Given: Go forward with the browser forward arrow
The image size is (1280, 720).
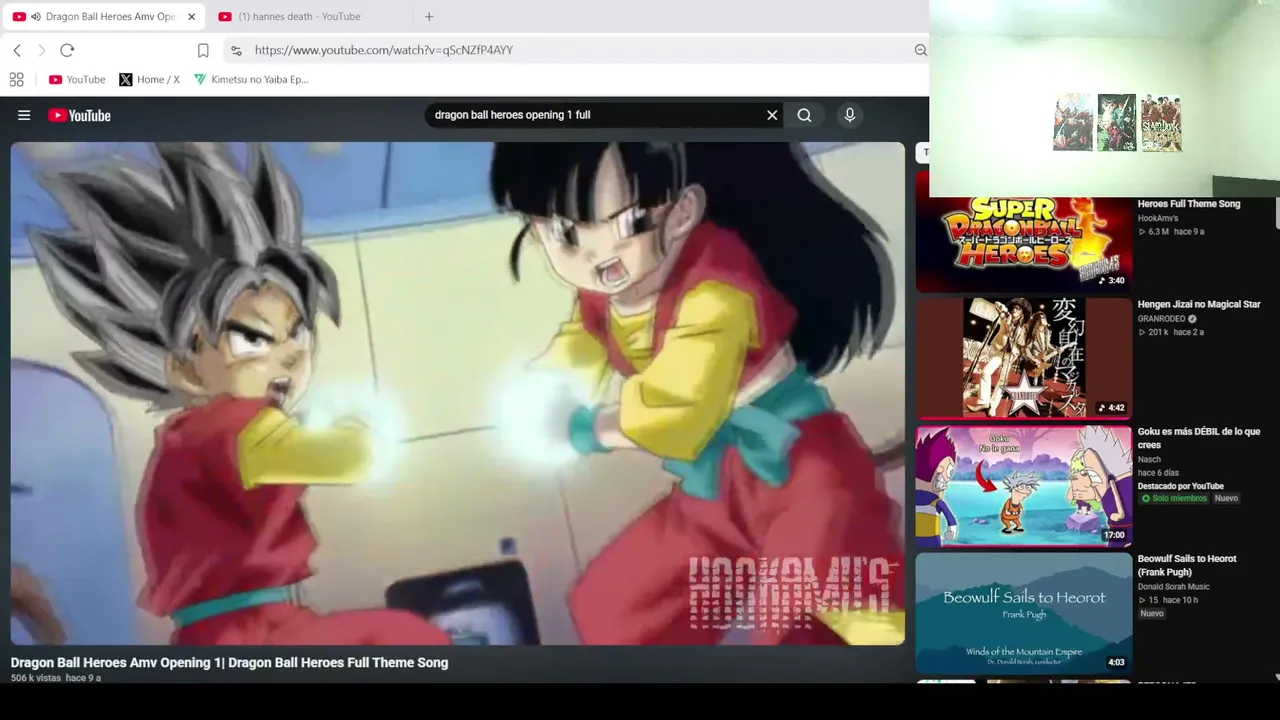Looking at the screenshot, I should point(41,50).
